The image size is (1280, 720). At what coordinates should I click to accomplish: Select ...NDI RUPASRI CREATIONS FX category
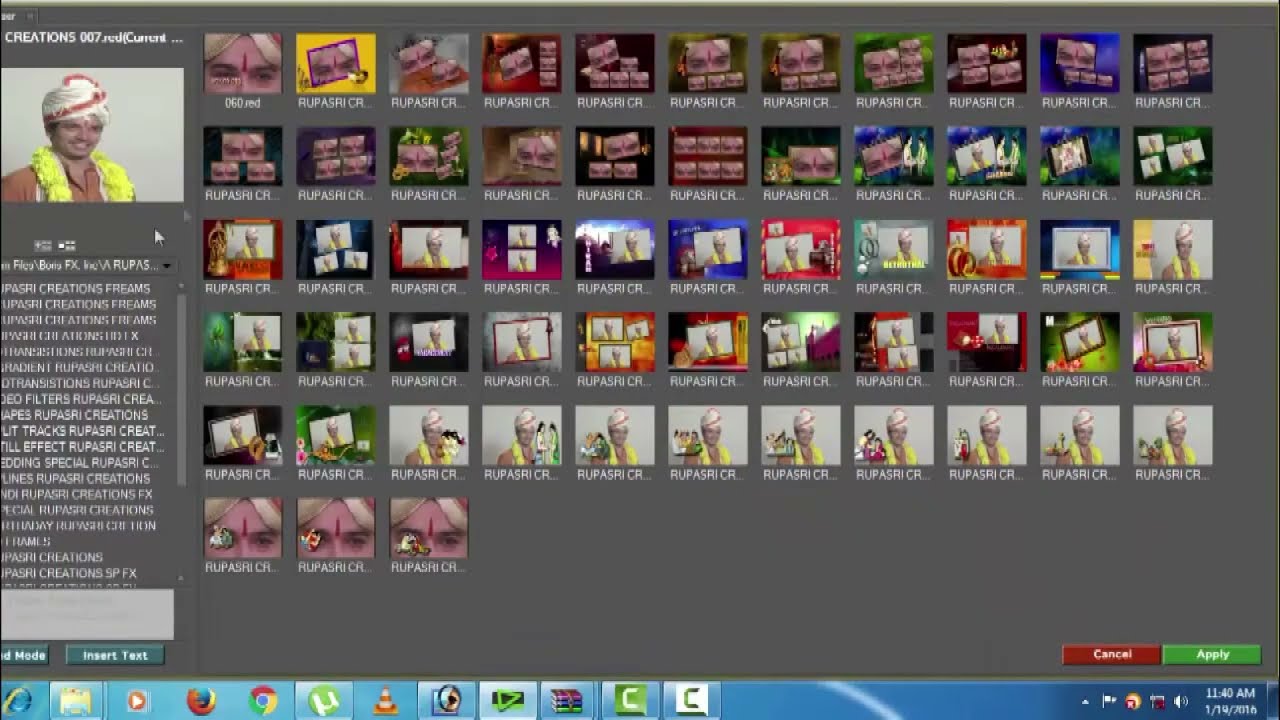pos(76,494)
